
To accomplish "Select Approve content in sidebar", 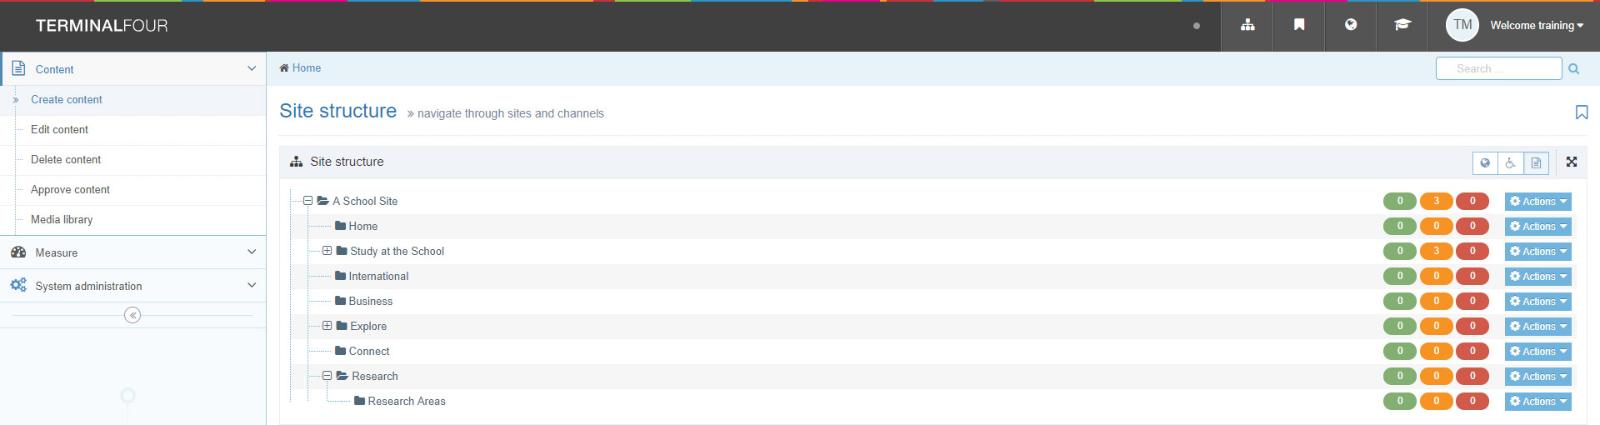I will tap(70, 190).
